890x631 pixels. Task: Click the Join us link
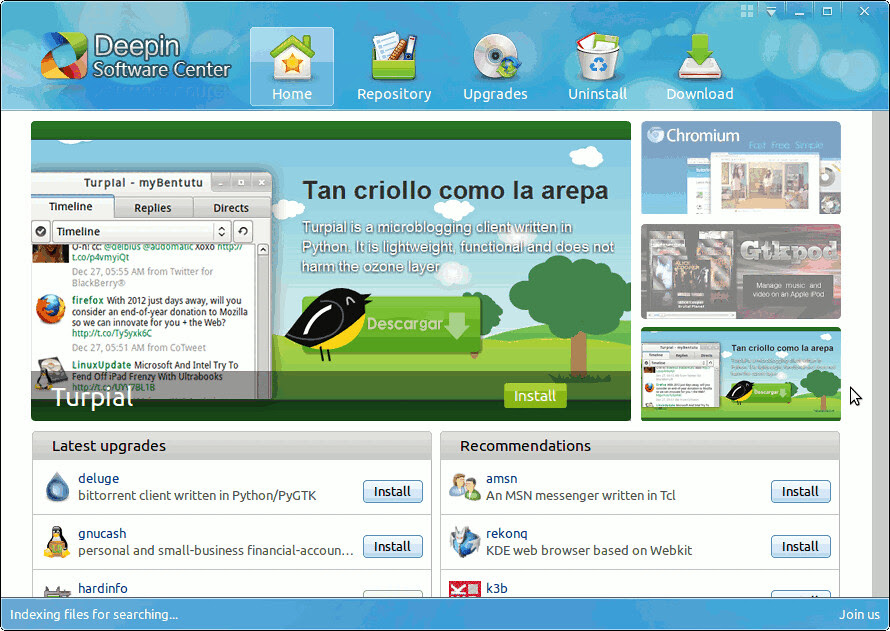pos(860,614)
